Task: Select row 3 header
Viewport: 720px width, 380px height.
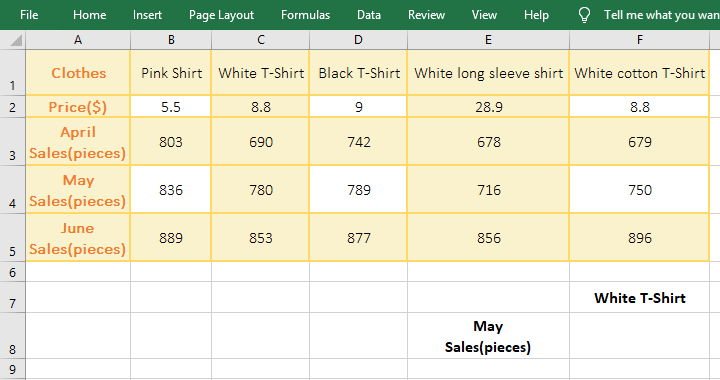Action: coord(13,141)
